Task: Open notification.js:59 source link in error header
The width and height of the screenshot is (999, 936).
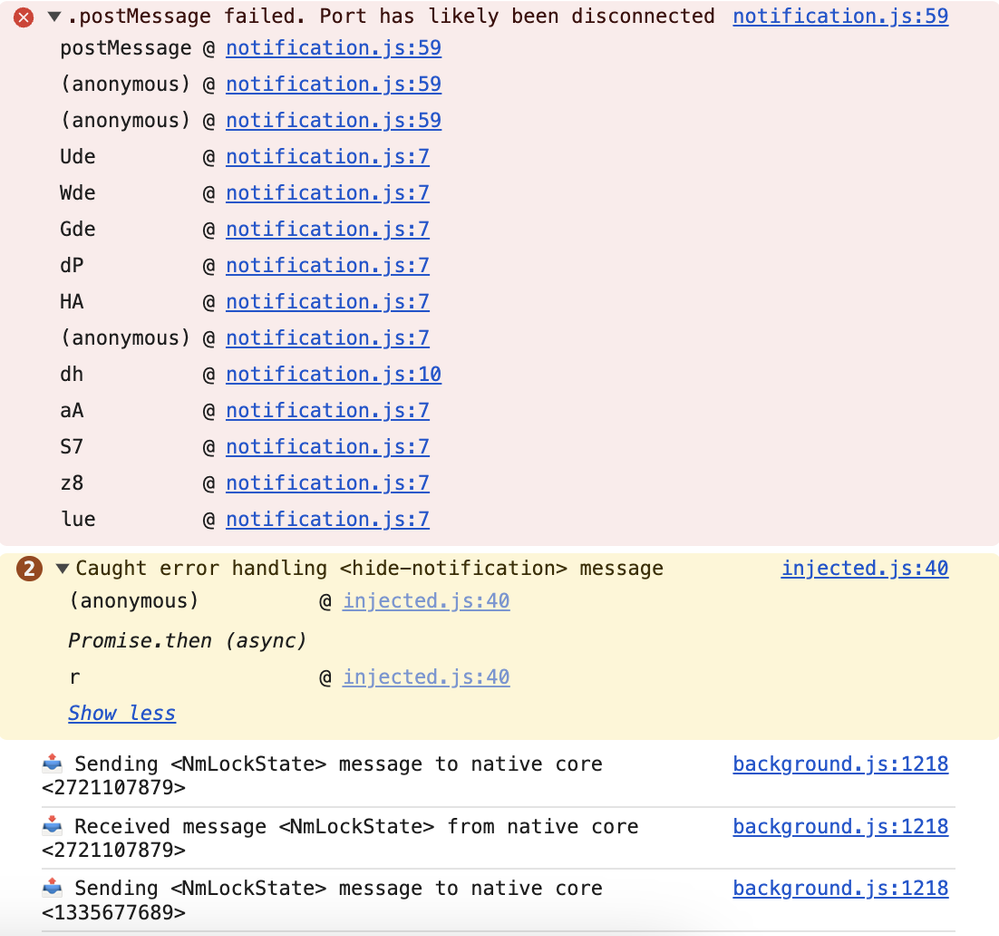Action: (x=840, y=16)
